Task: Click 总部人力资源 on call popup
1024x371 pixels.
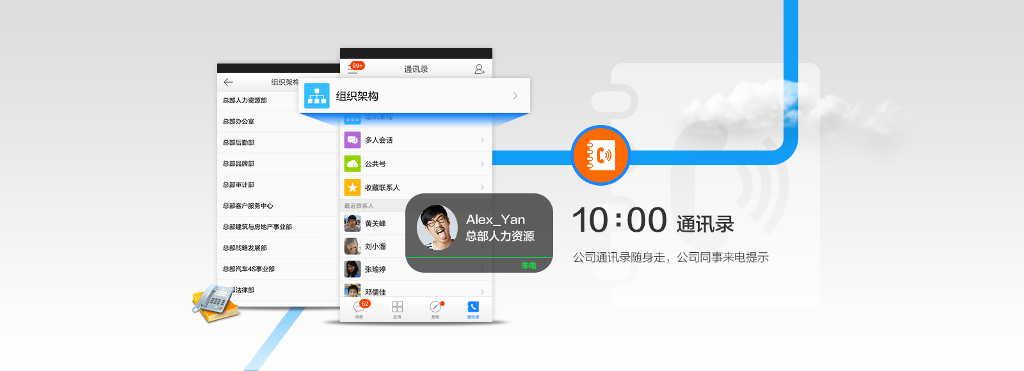Action: 500,236
